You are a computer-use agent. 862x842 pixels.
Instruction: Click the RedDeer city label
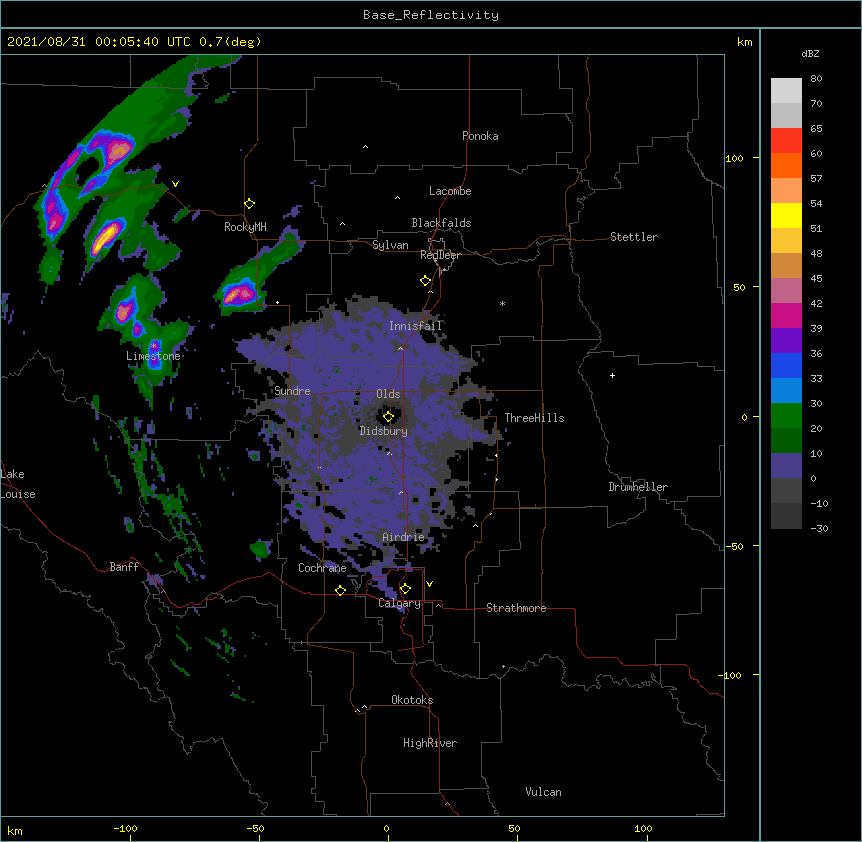(440, 255)
